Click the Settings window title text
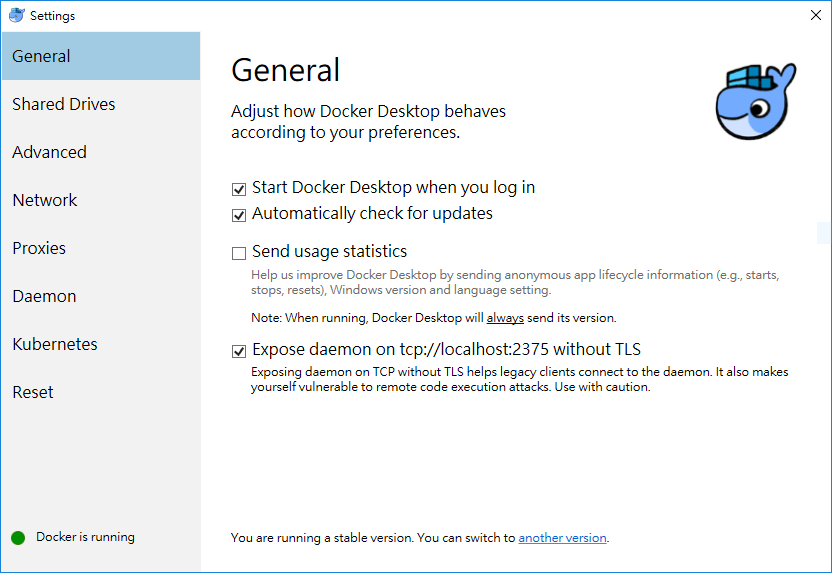The image size is (832, 573). [x=53, y=16]
